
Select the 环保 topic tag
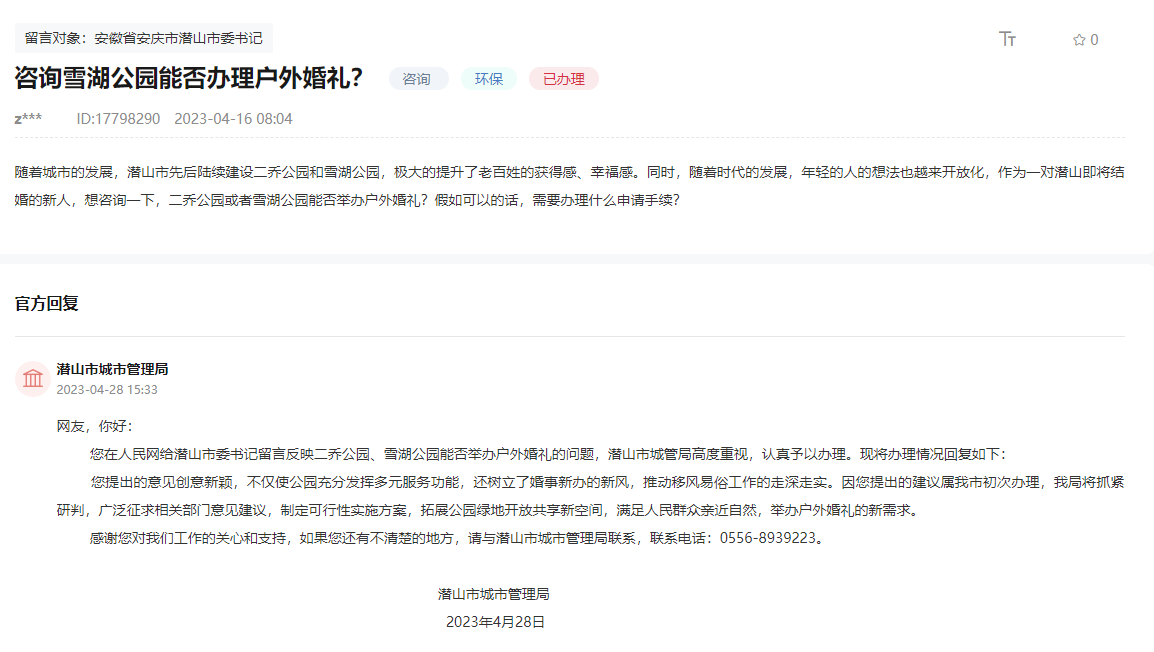point(489,79)
